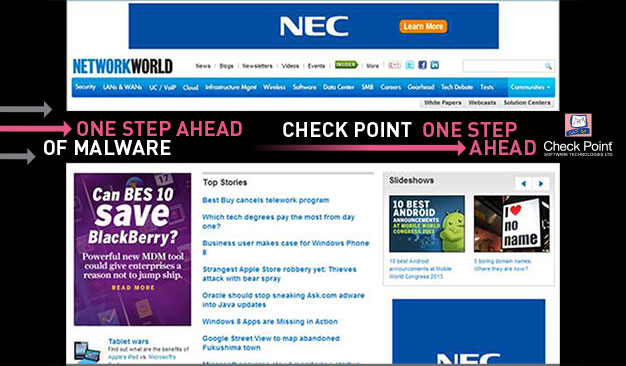
Task: Select the Tech Debate nav tab
Action: 457,87
